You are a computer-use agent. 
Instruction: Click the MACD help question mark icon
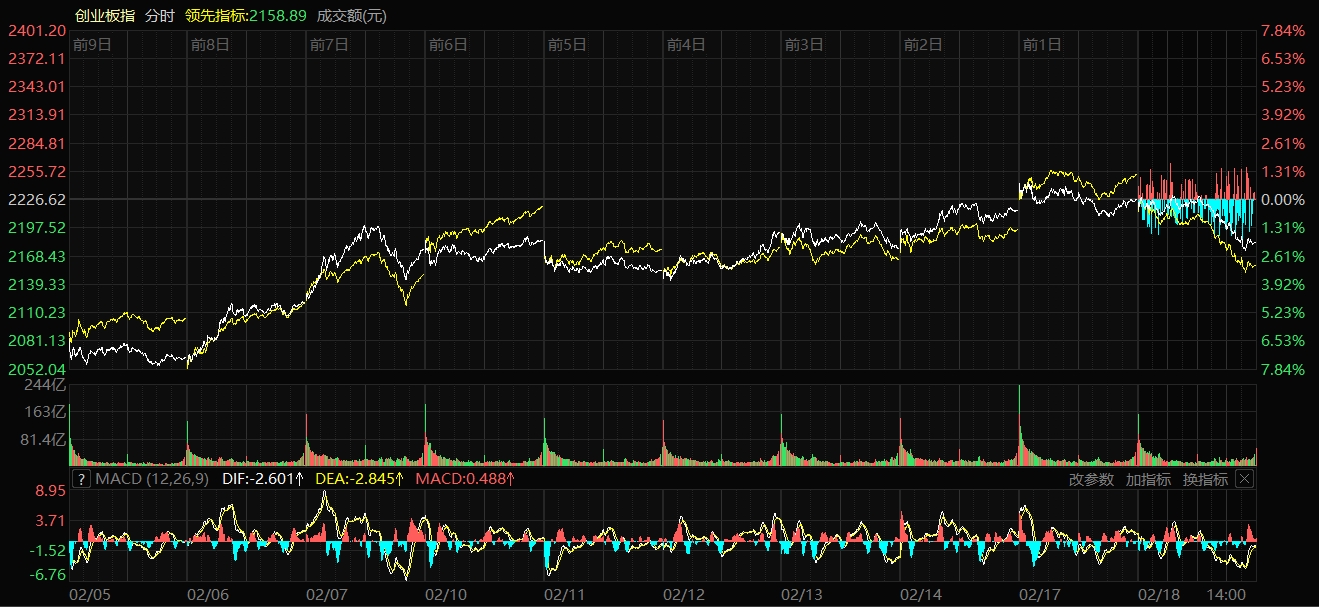click(81, 479)
